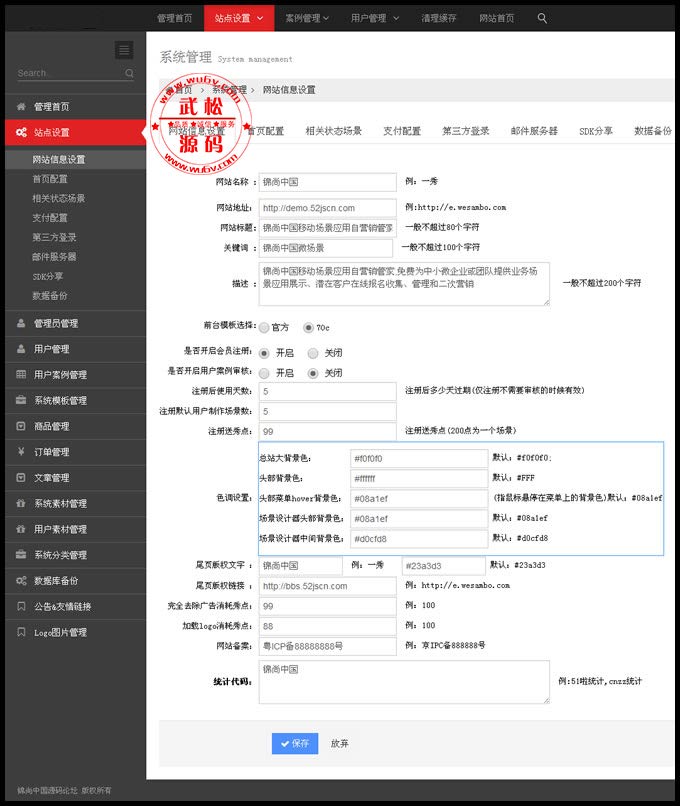Click the gift icon beside 系统素材管理
This screenshot has width=680, height=806.
point(21,503)
